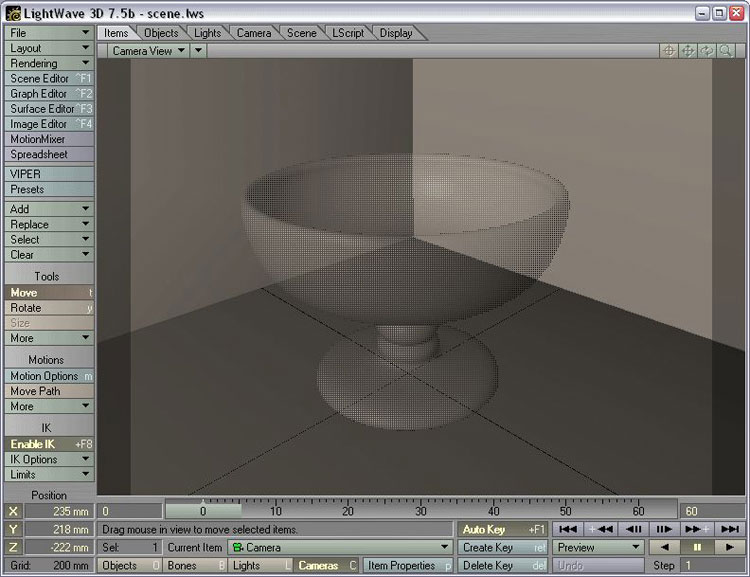Click the viewport pan/move icon
750x577 pixels.
tap(688, 51)
